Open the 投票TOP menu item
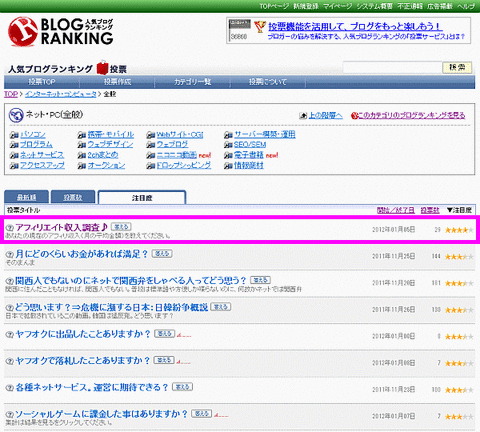Viewport: 480px width, 432px height. pos(42,82)
